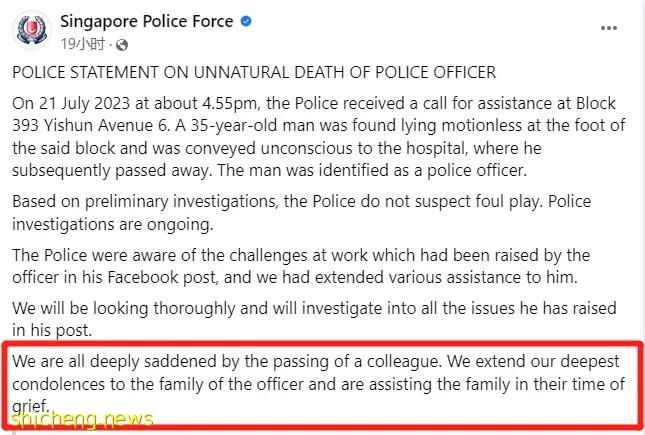Click the paragraph about challenges at work

(x=301, y=266)
